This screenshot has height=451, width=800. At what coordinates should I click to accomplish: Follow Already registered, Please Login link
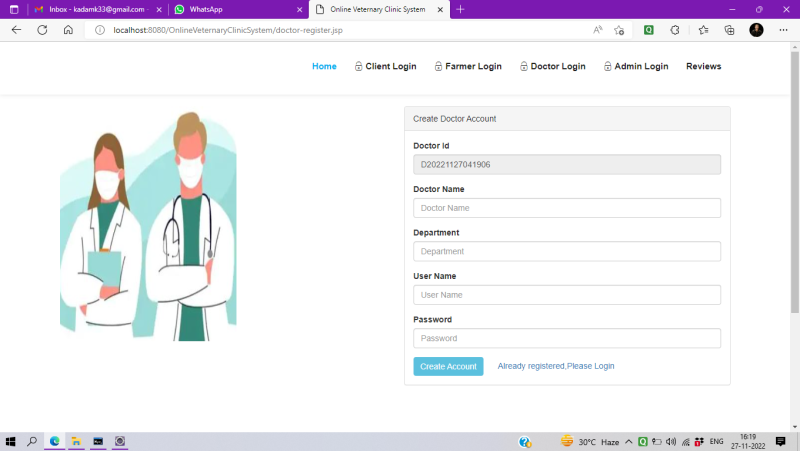[556, 366]
